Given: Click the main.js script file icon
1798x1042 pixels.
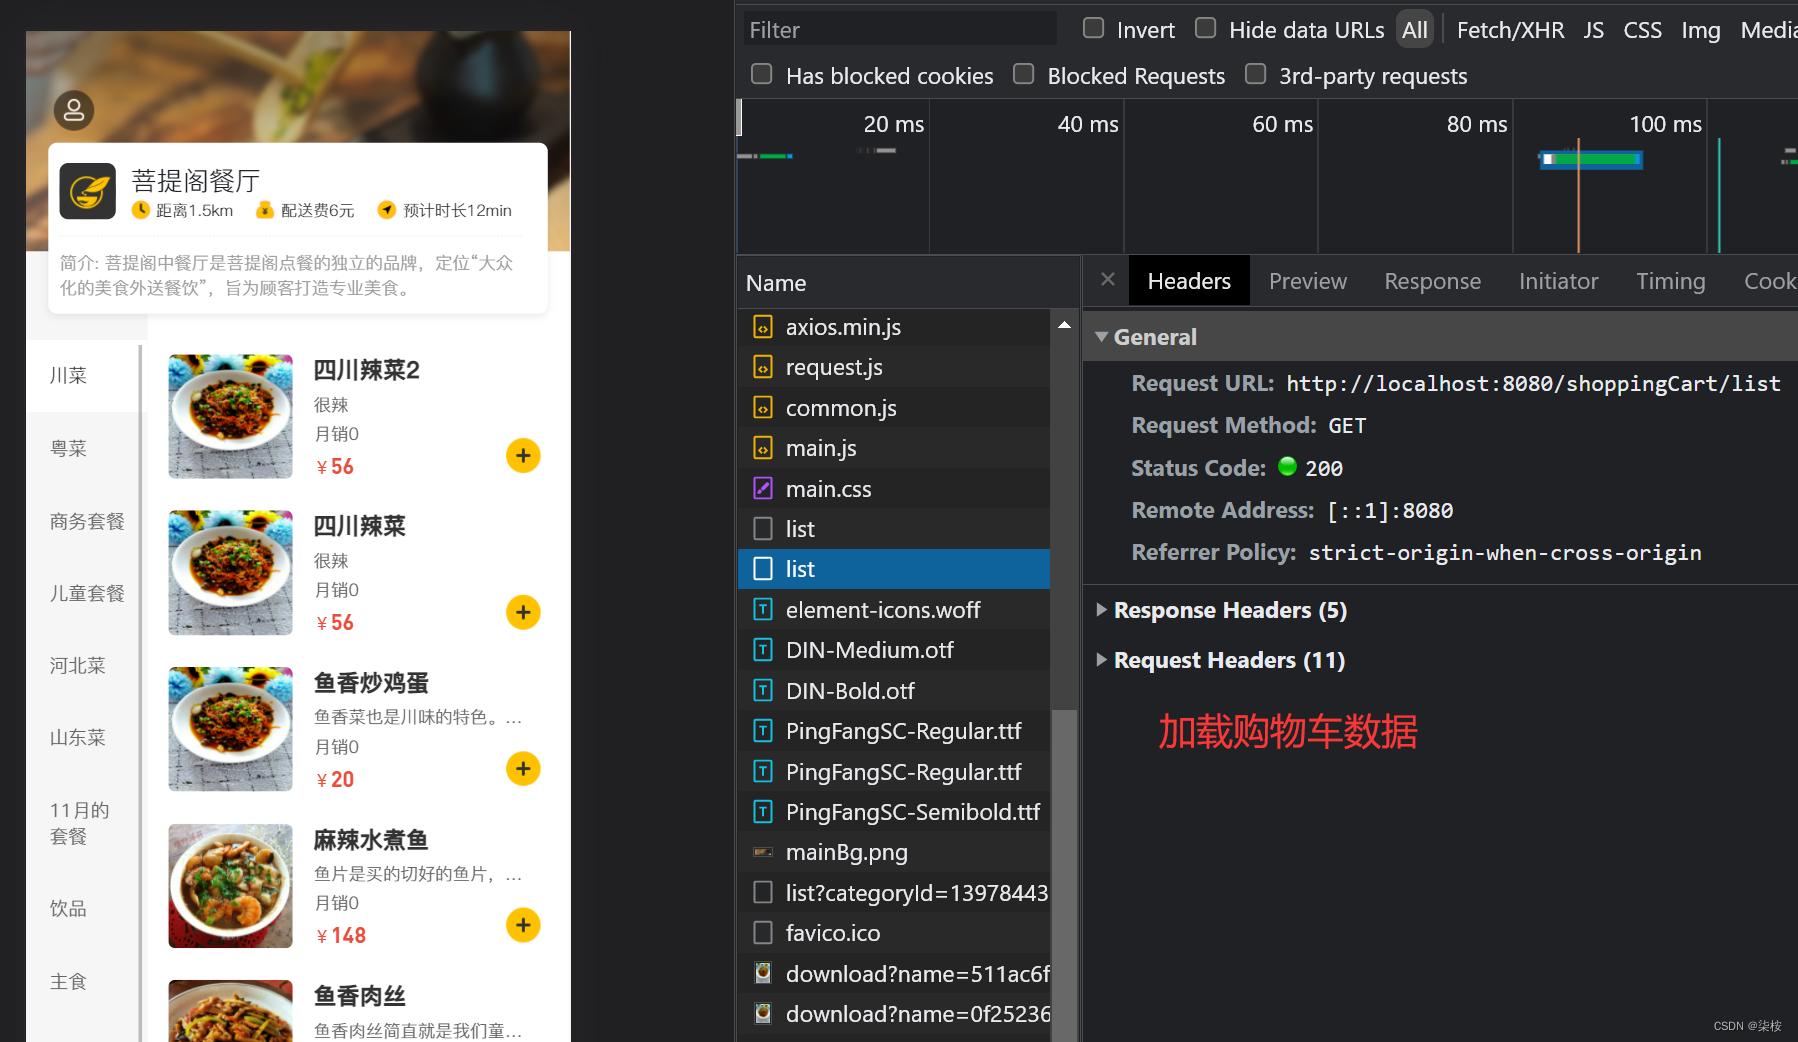Looking at the screenshot, I should pyautogui.click(x=763, y=448).
